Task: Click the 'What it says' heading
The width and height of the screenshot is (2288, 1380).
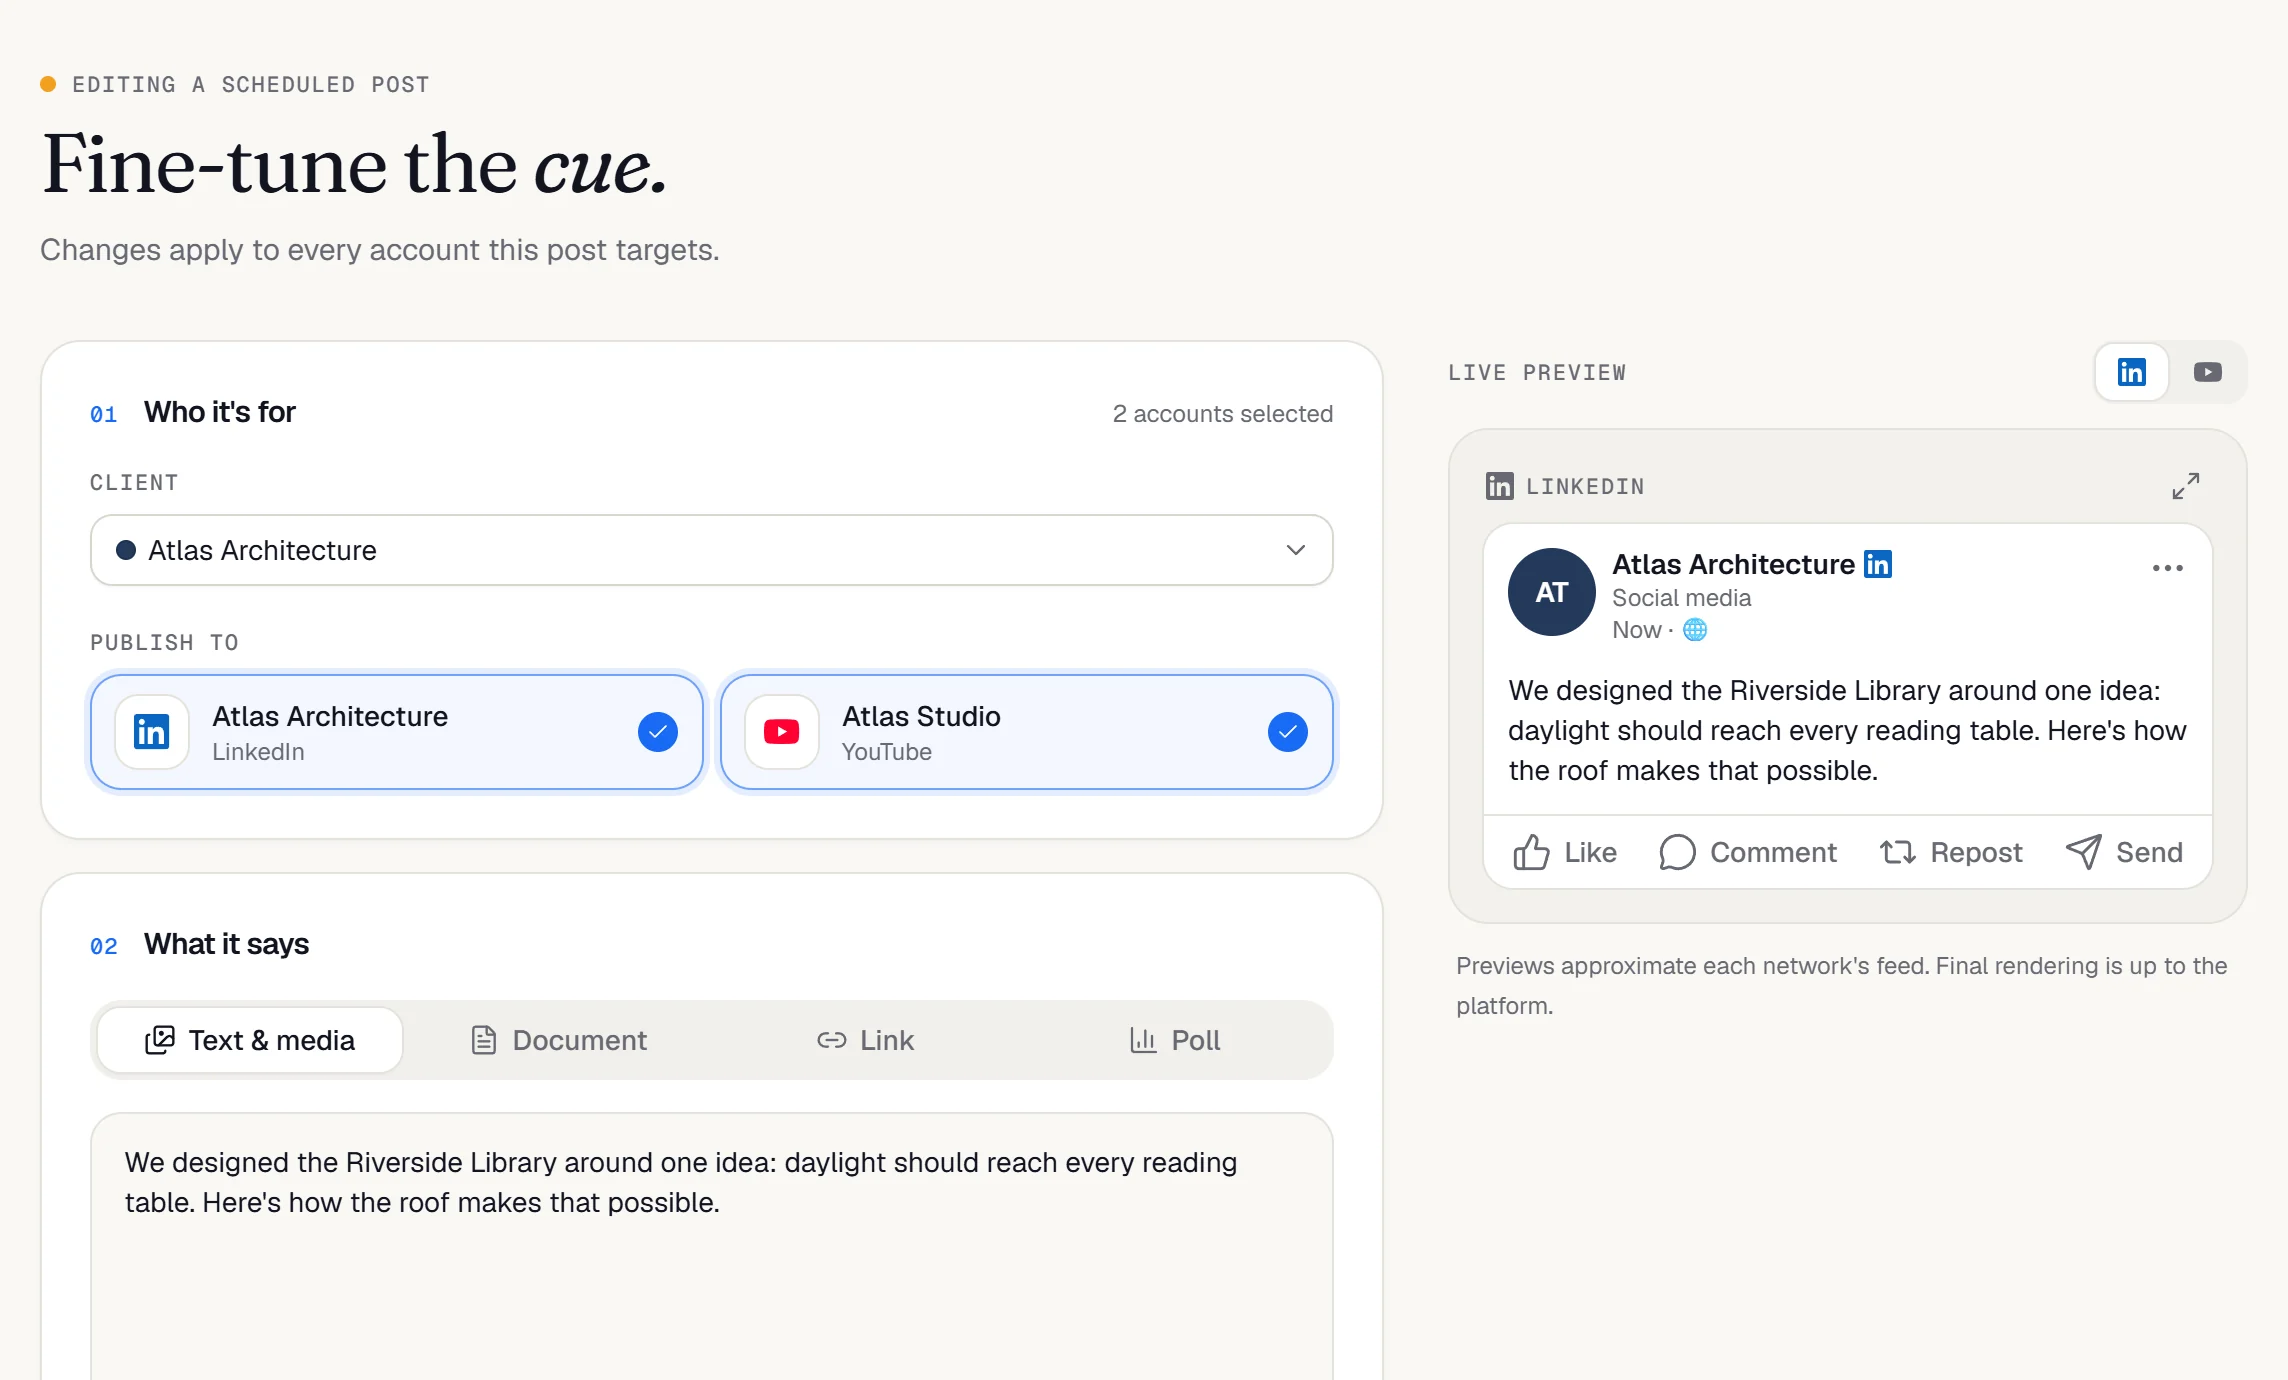Action: (x=226, y=944)
